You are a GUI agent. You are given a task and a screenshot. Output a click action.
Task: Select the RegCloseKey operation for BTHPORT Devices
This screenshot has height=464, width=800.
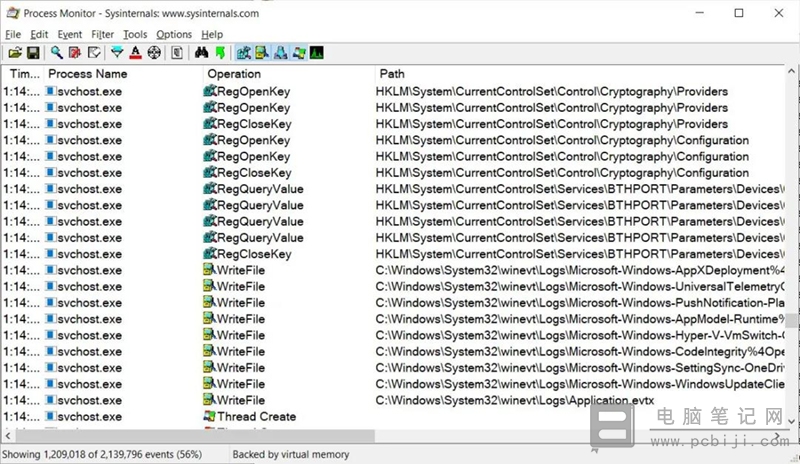[254, 254]
